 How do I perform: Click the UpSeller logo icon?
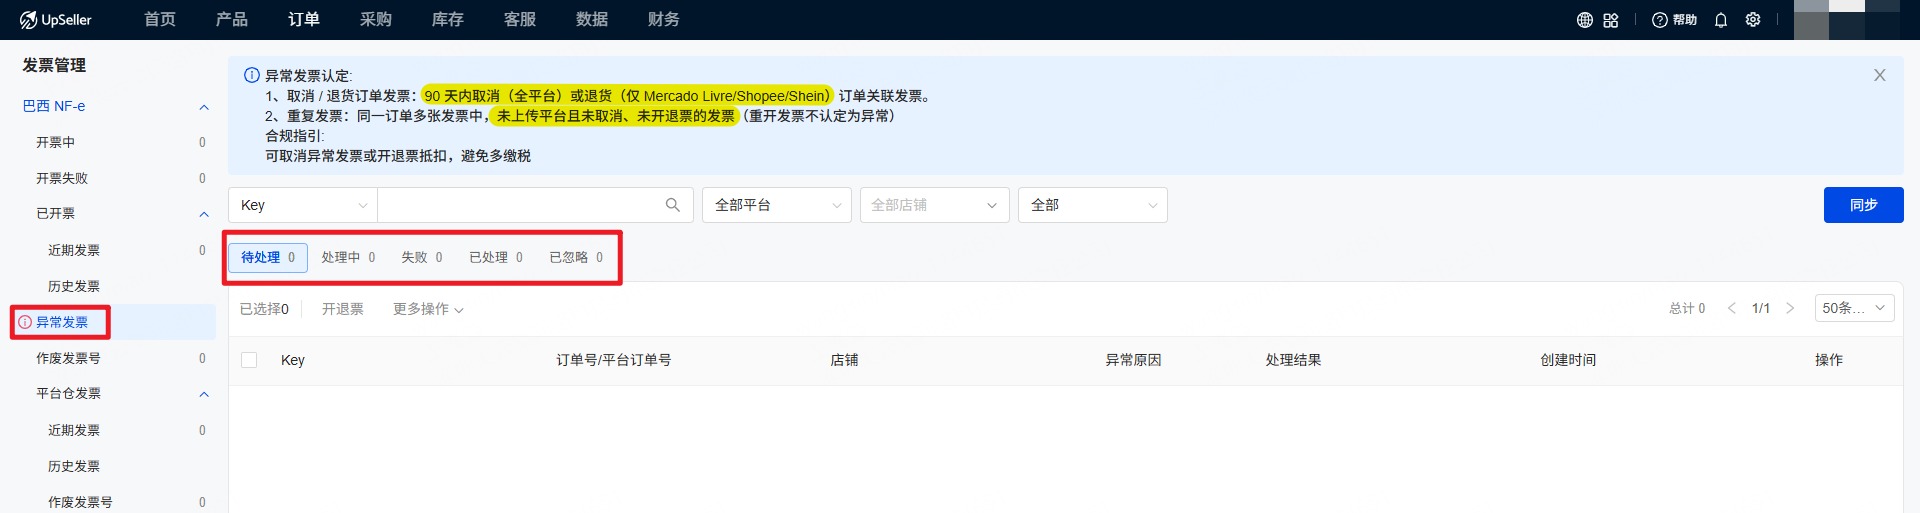tap(28, 20)
